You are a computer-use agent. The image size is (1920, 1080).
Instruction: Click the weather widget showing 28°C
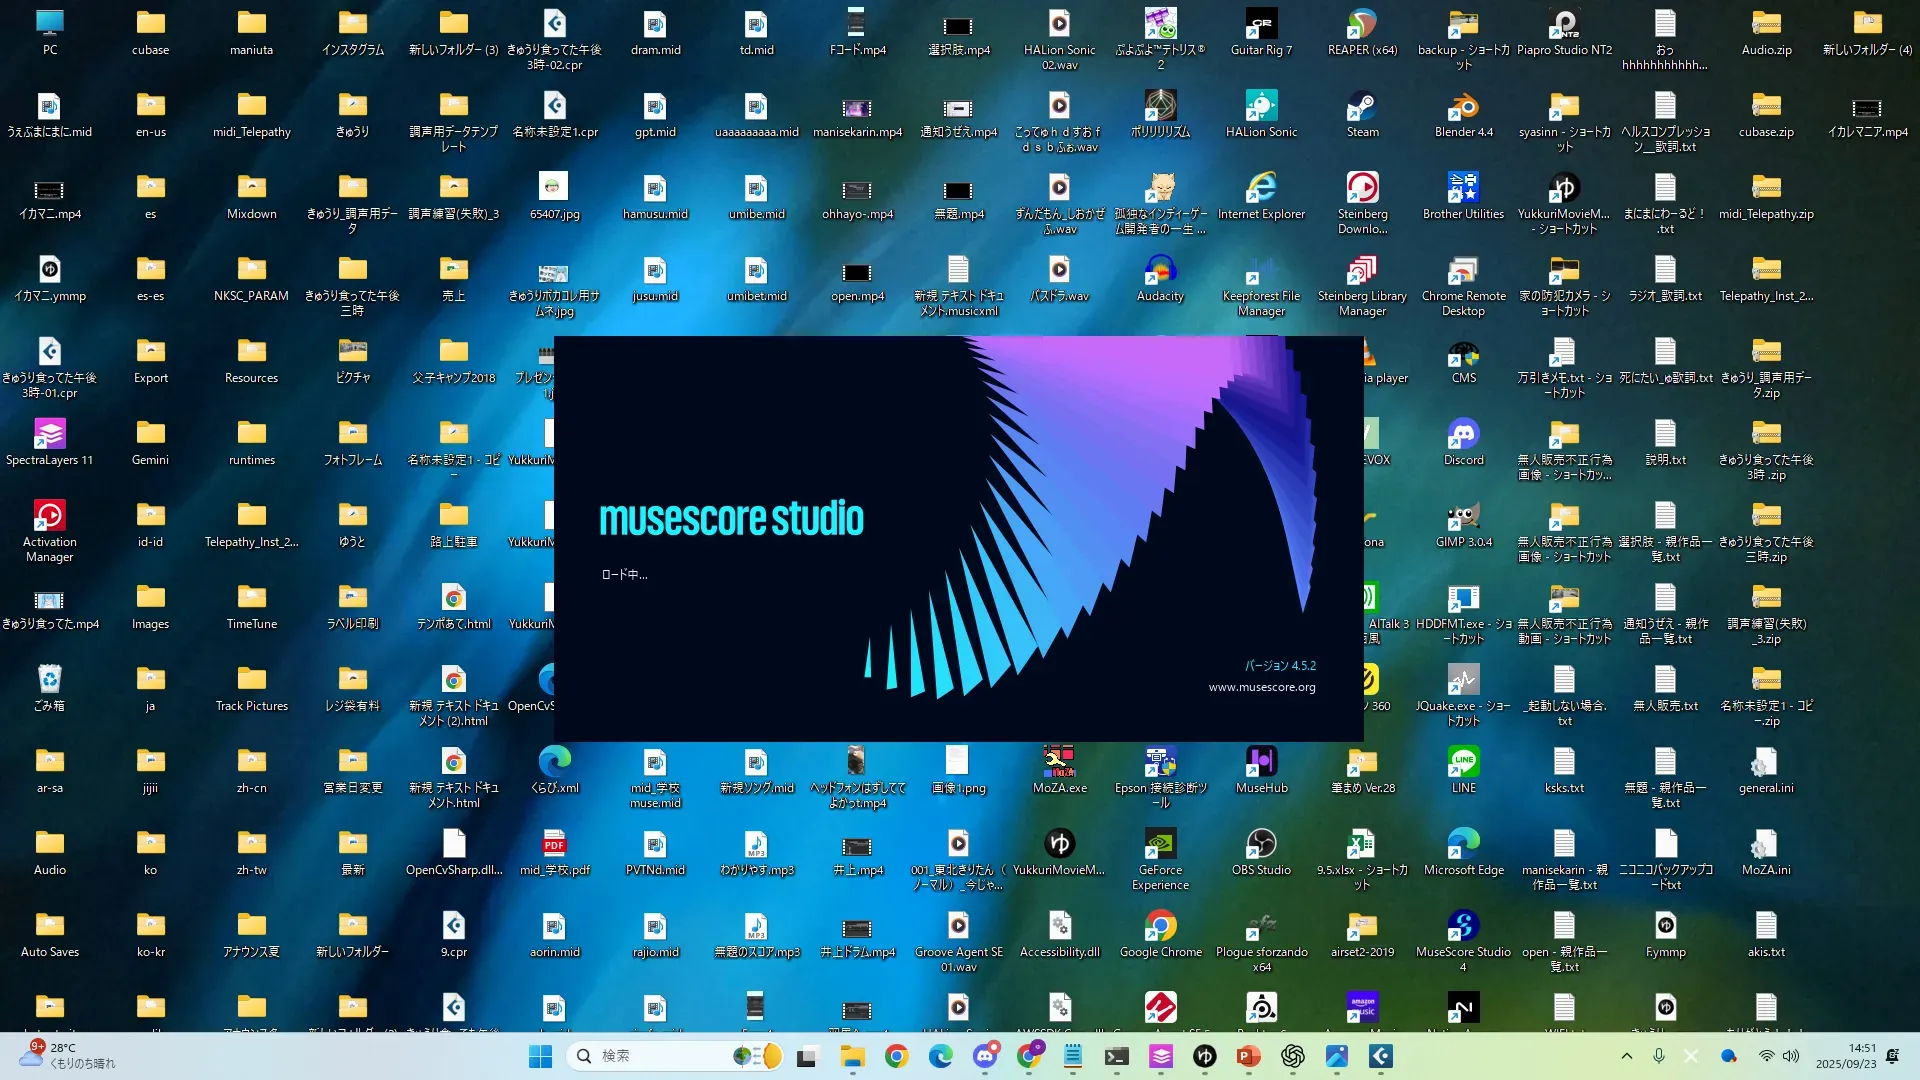(66, 1055)
